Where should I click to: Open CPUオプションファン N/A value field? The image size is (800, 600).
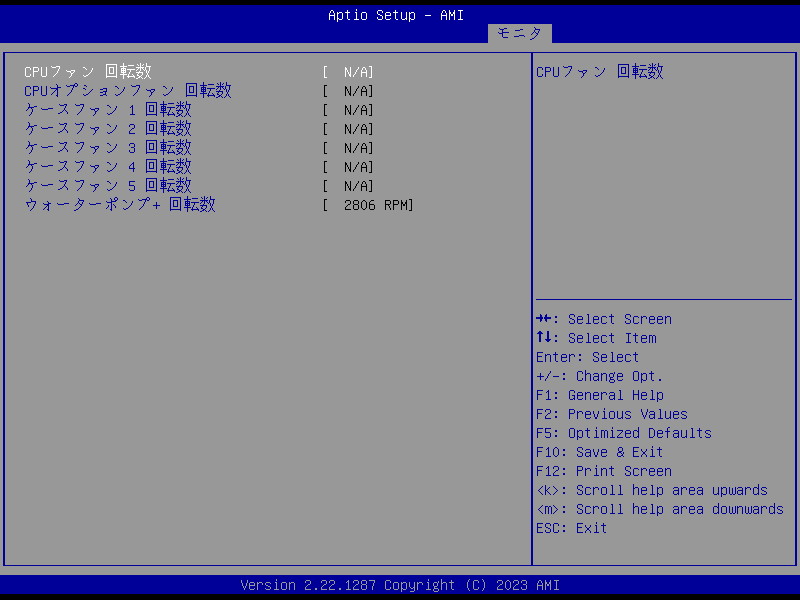coord(348,91)
